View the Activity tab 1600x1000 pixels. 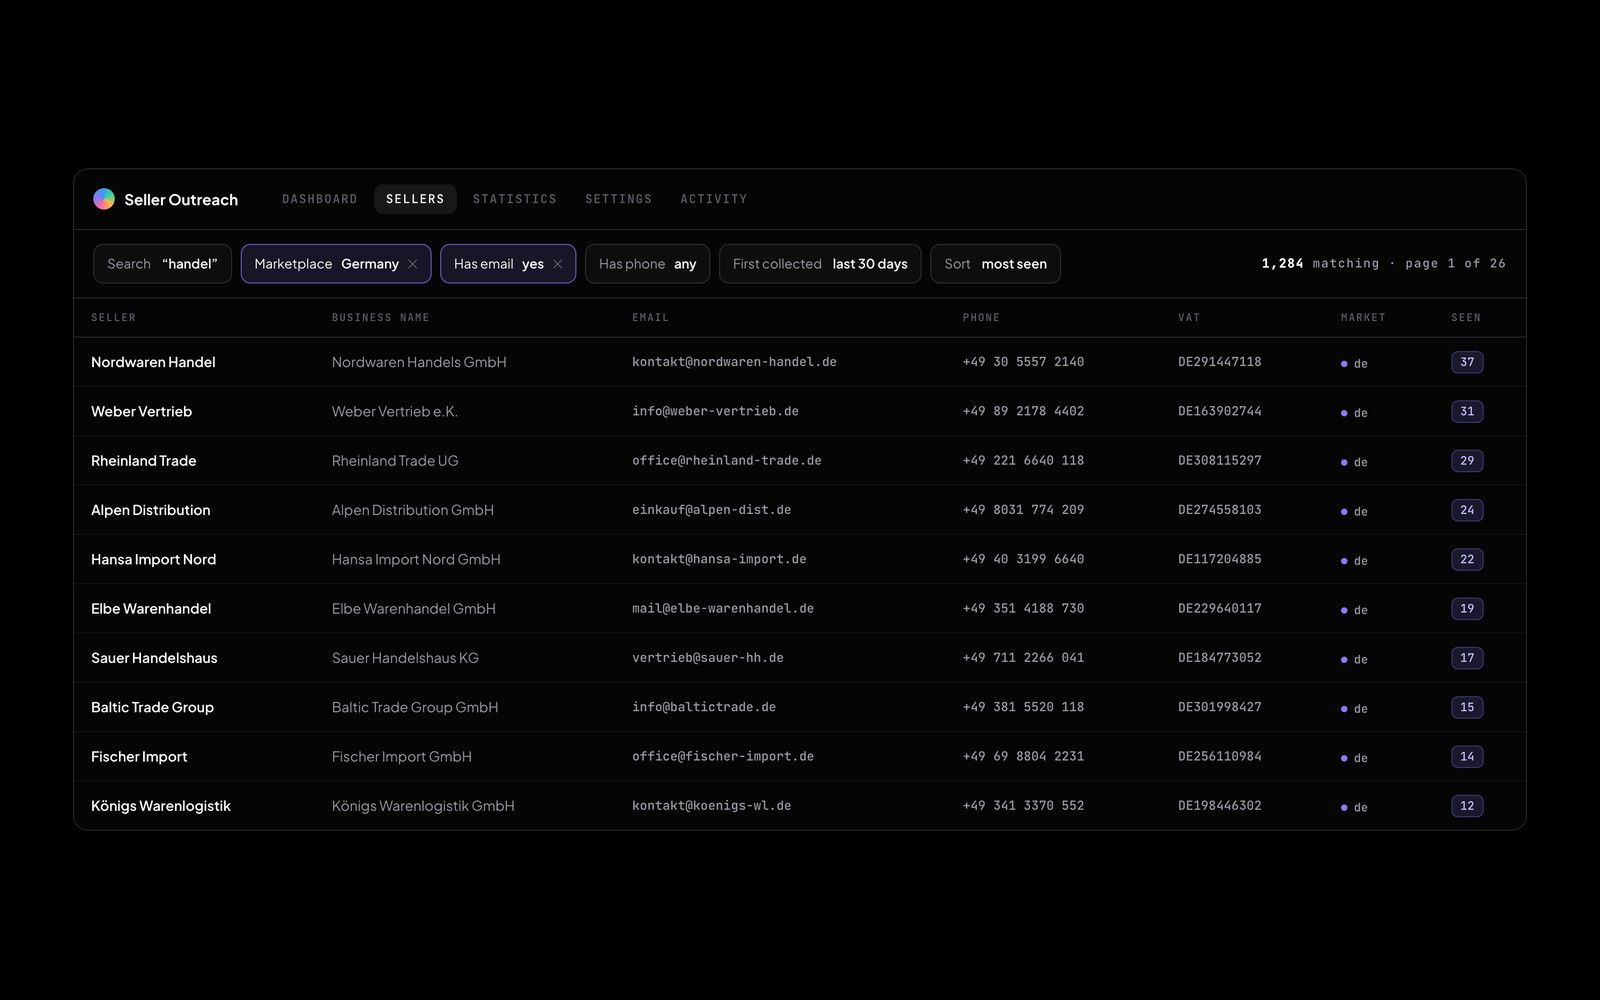(x=714, y=199)
